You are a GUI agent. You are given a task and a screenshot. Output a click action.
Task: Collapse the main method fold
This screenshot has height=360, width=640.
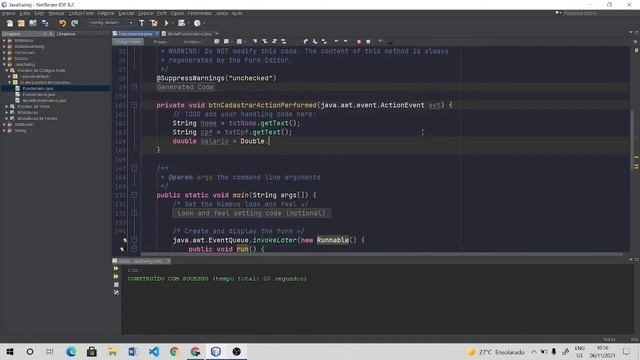point(134,195)
